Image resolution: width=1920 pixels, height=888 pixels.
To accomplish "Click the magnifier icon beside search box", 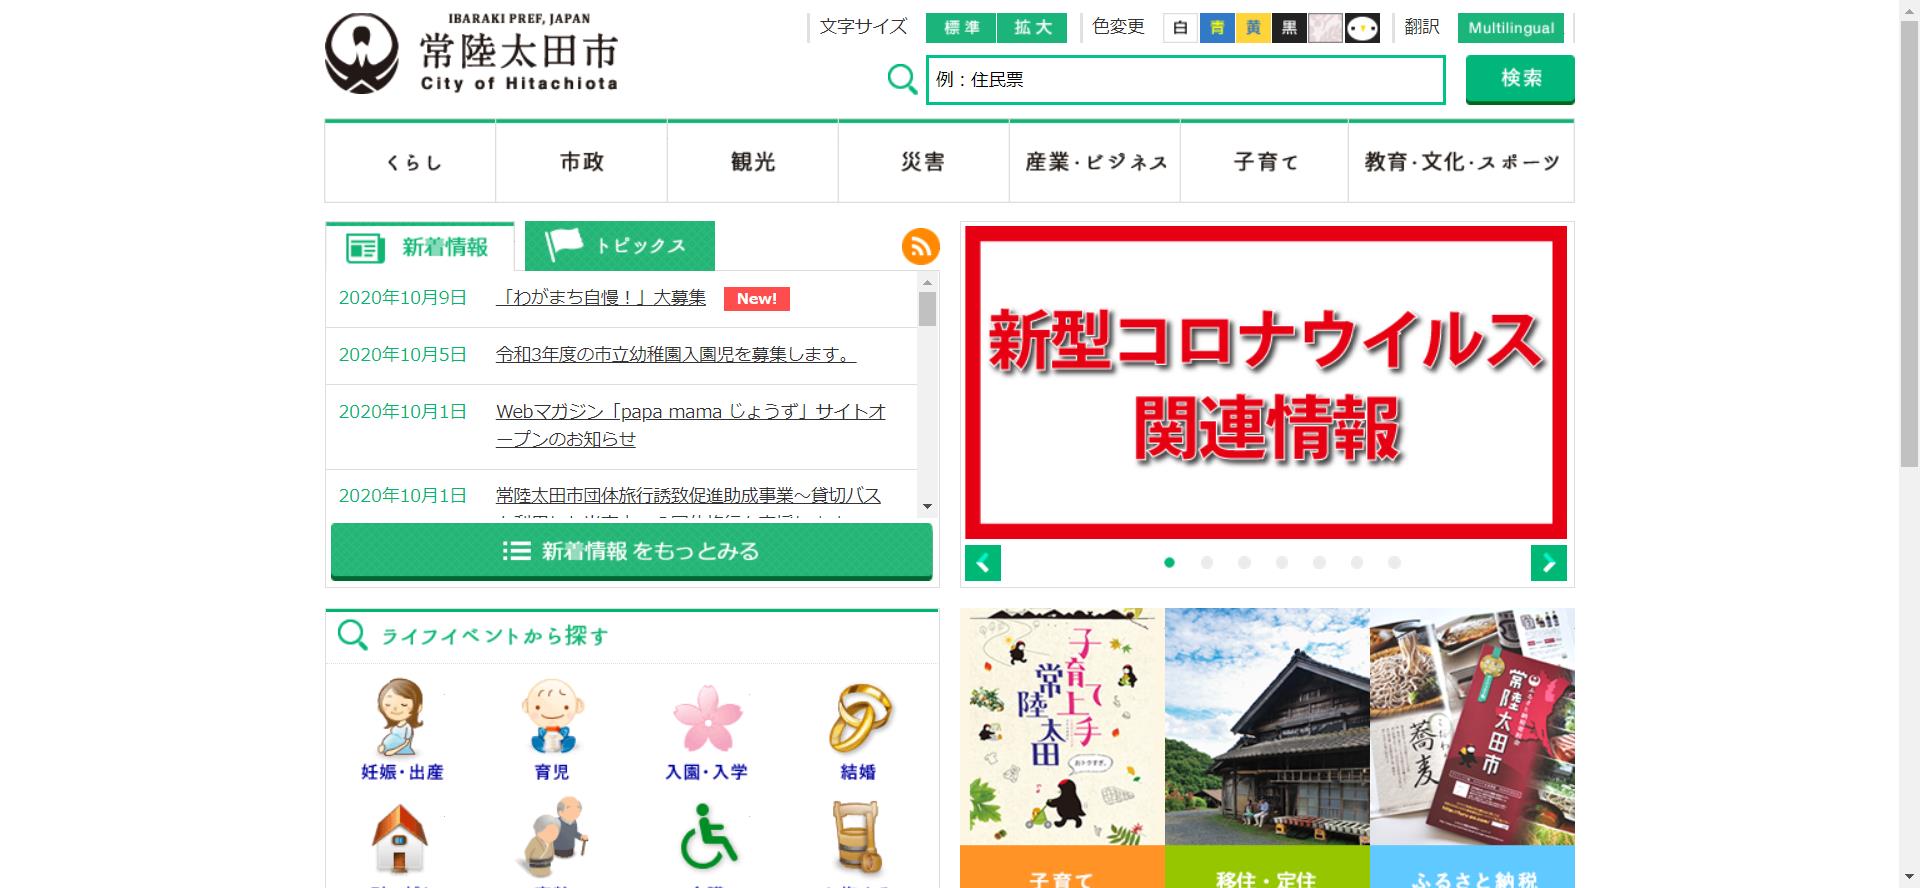I will (902, 79).
